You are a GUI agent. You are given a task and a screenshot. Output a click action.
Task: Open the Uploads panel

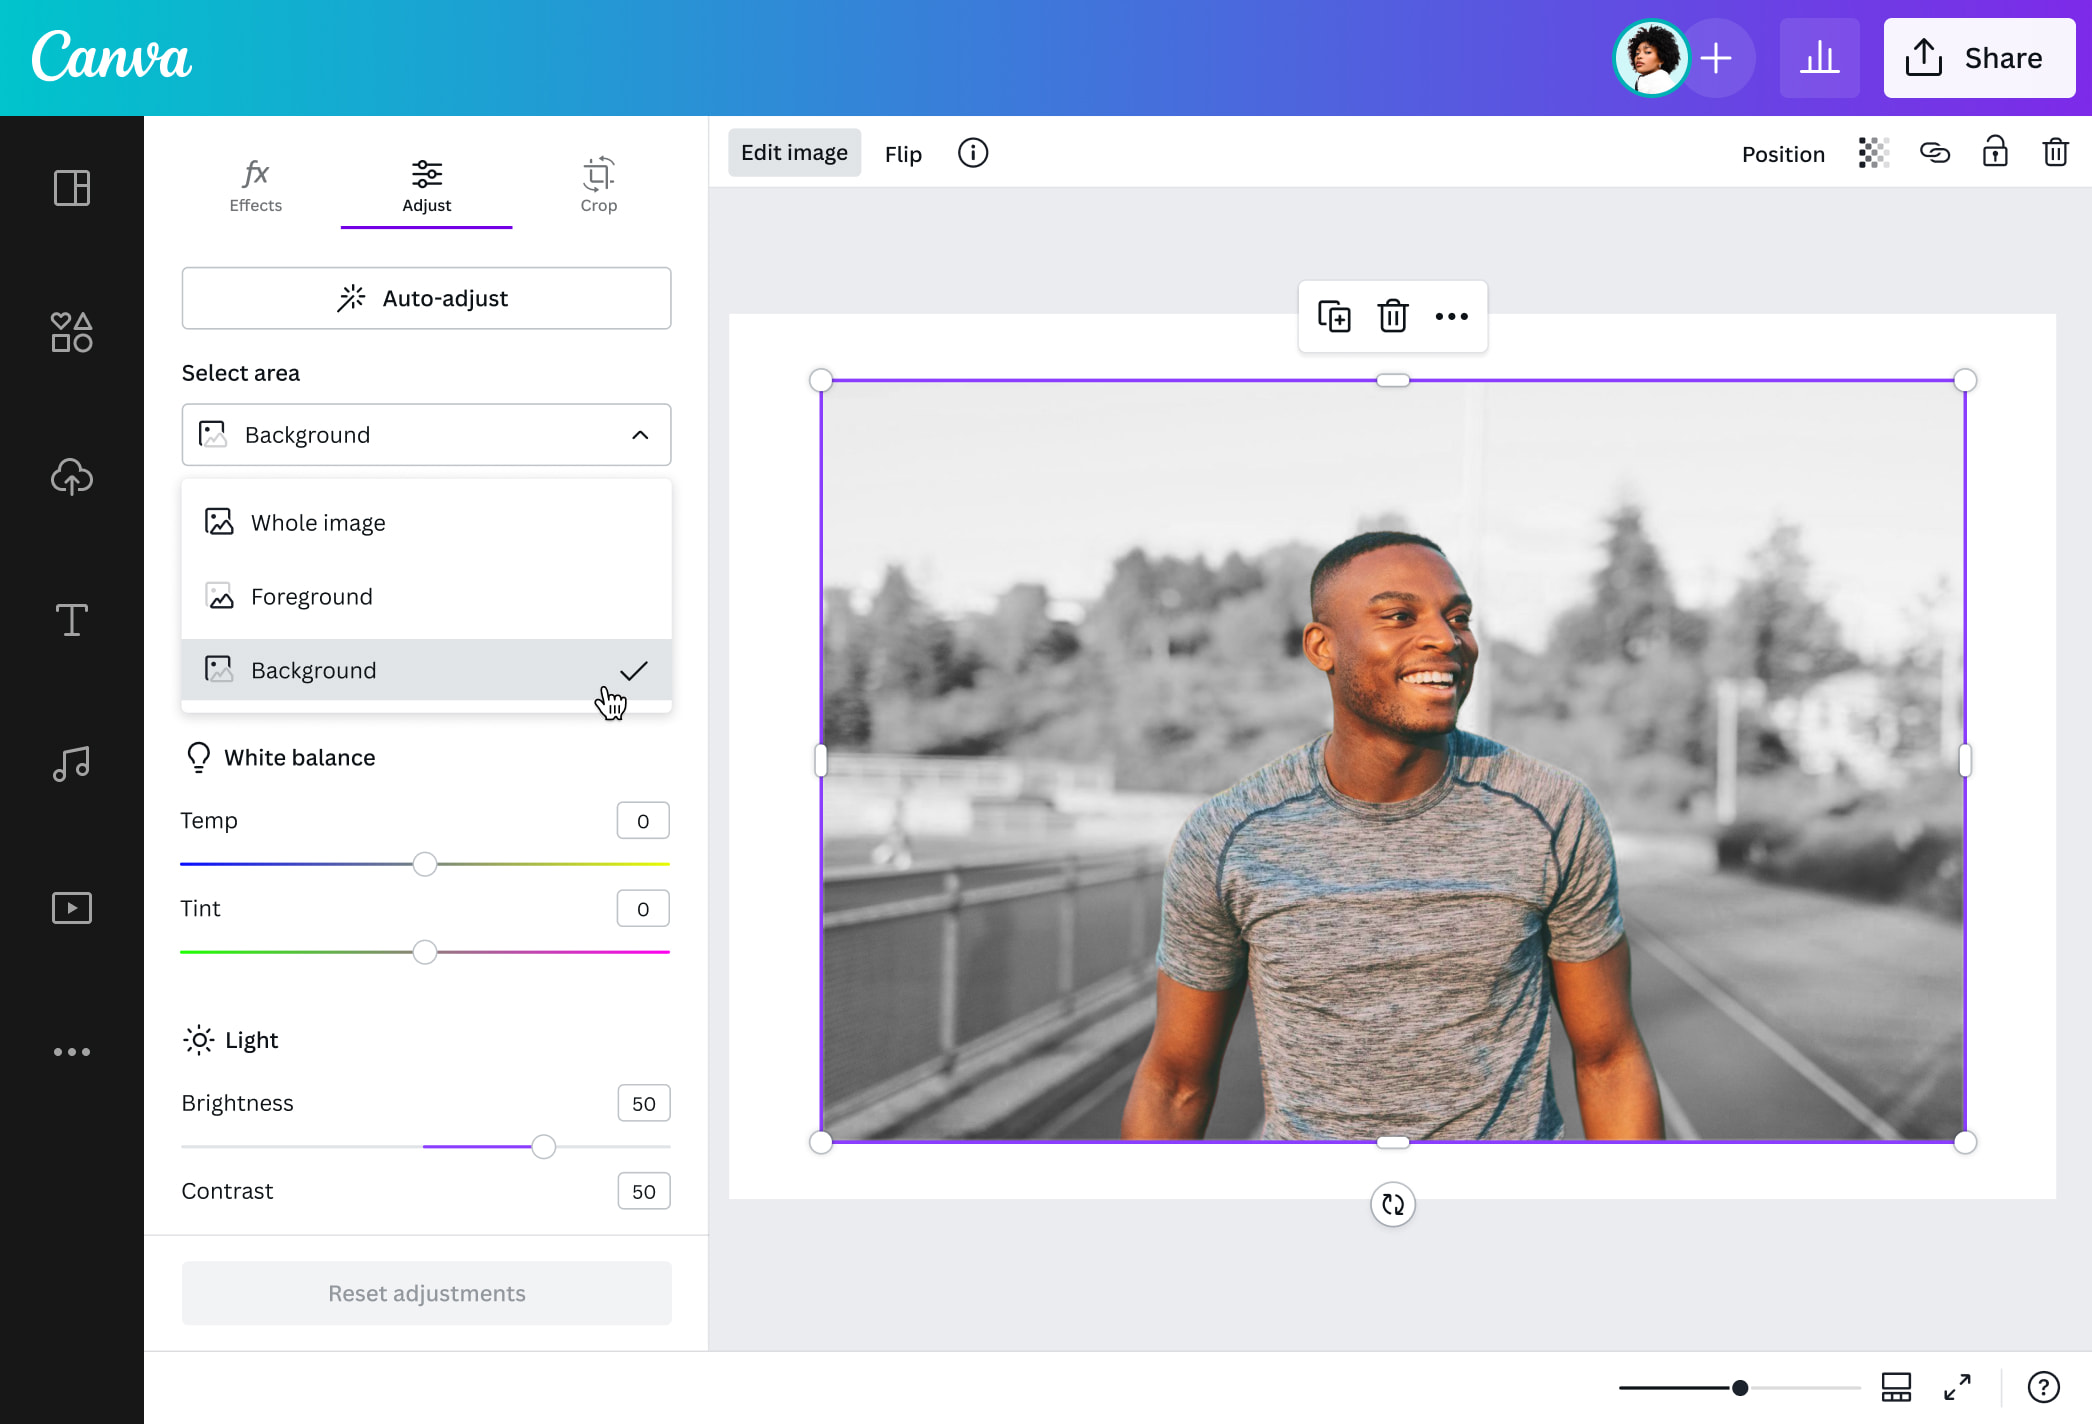71,477
